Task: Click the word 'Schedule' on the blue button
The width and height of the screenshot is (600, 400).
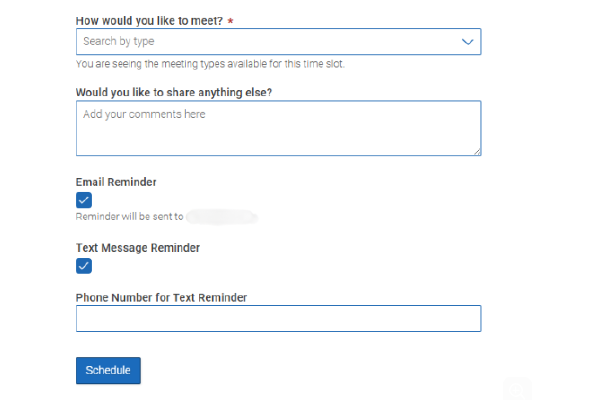Action: [108, 370]
